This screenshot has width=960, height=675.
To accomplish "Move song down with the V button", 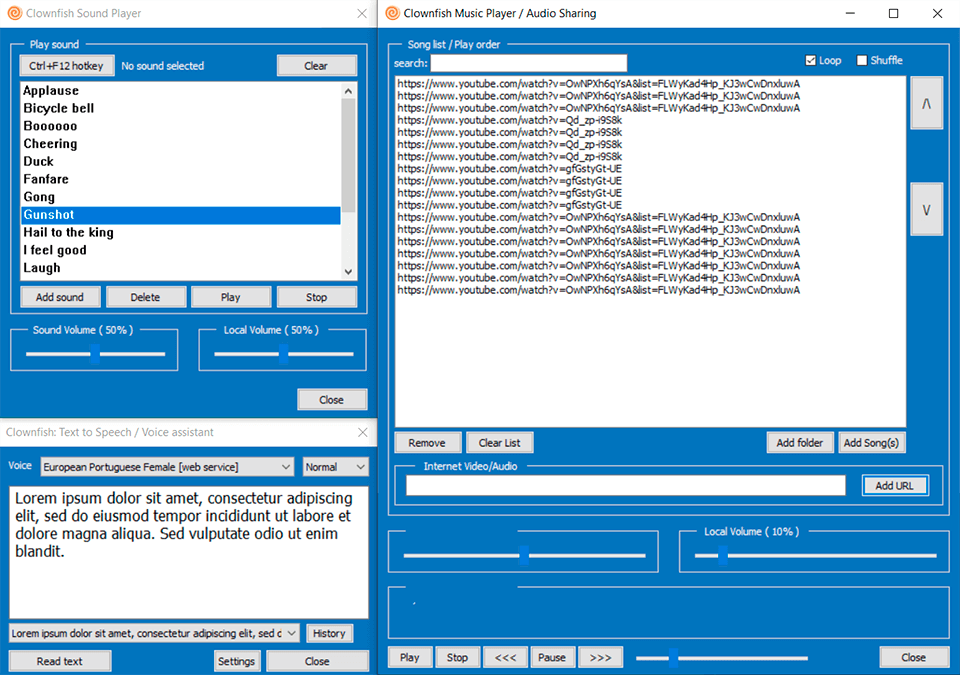I will pyautogui.click(x=926, y=209).
